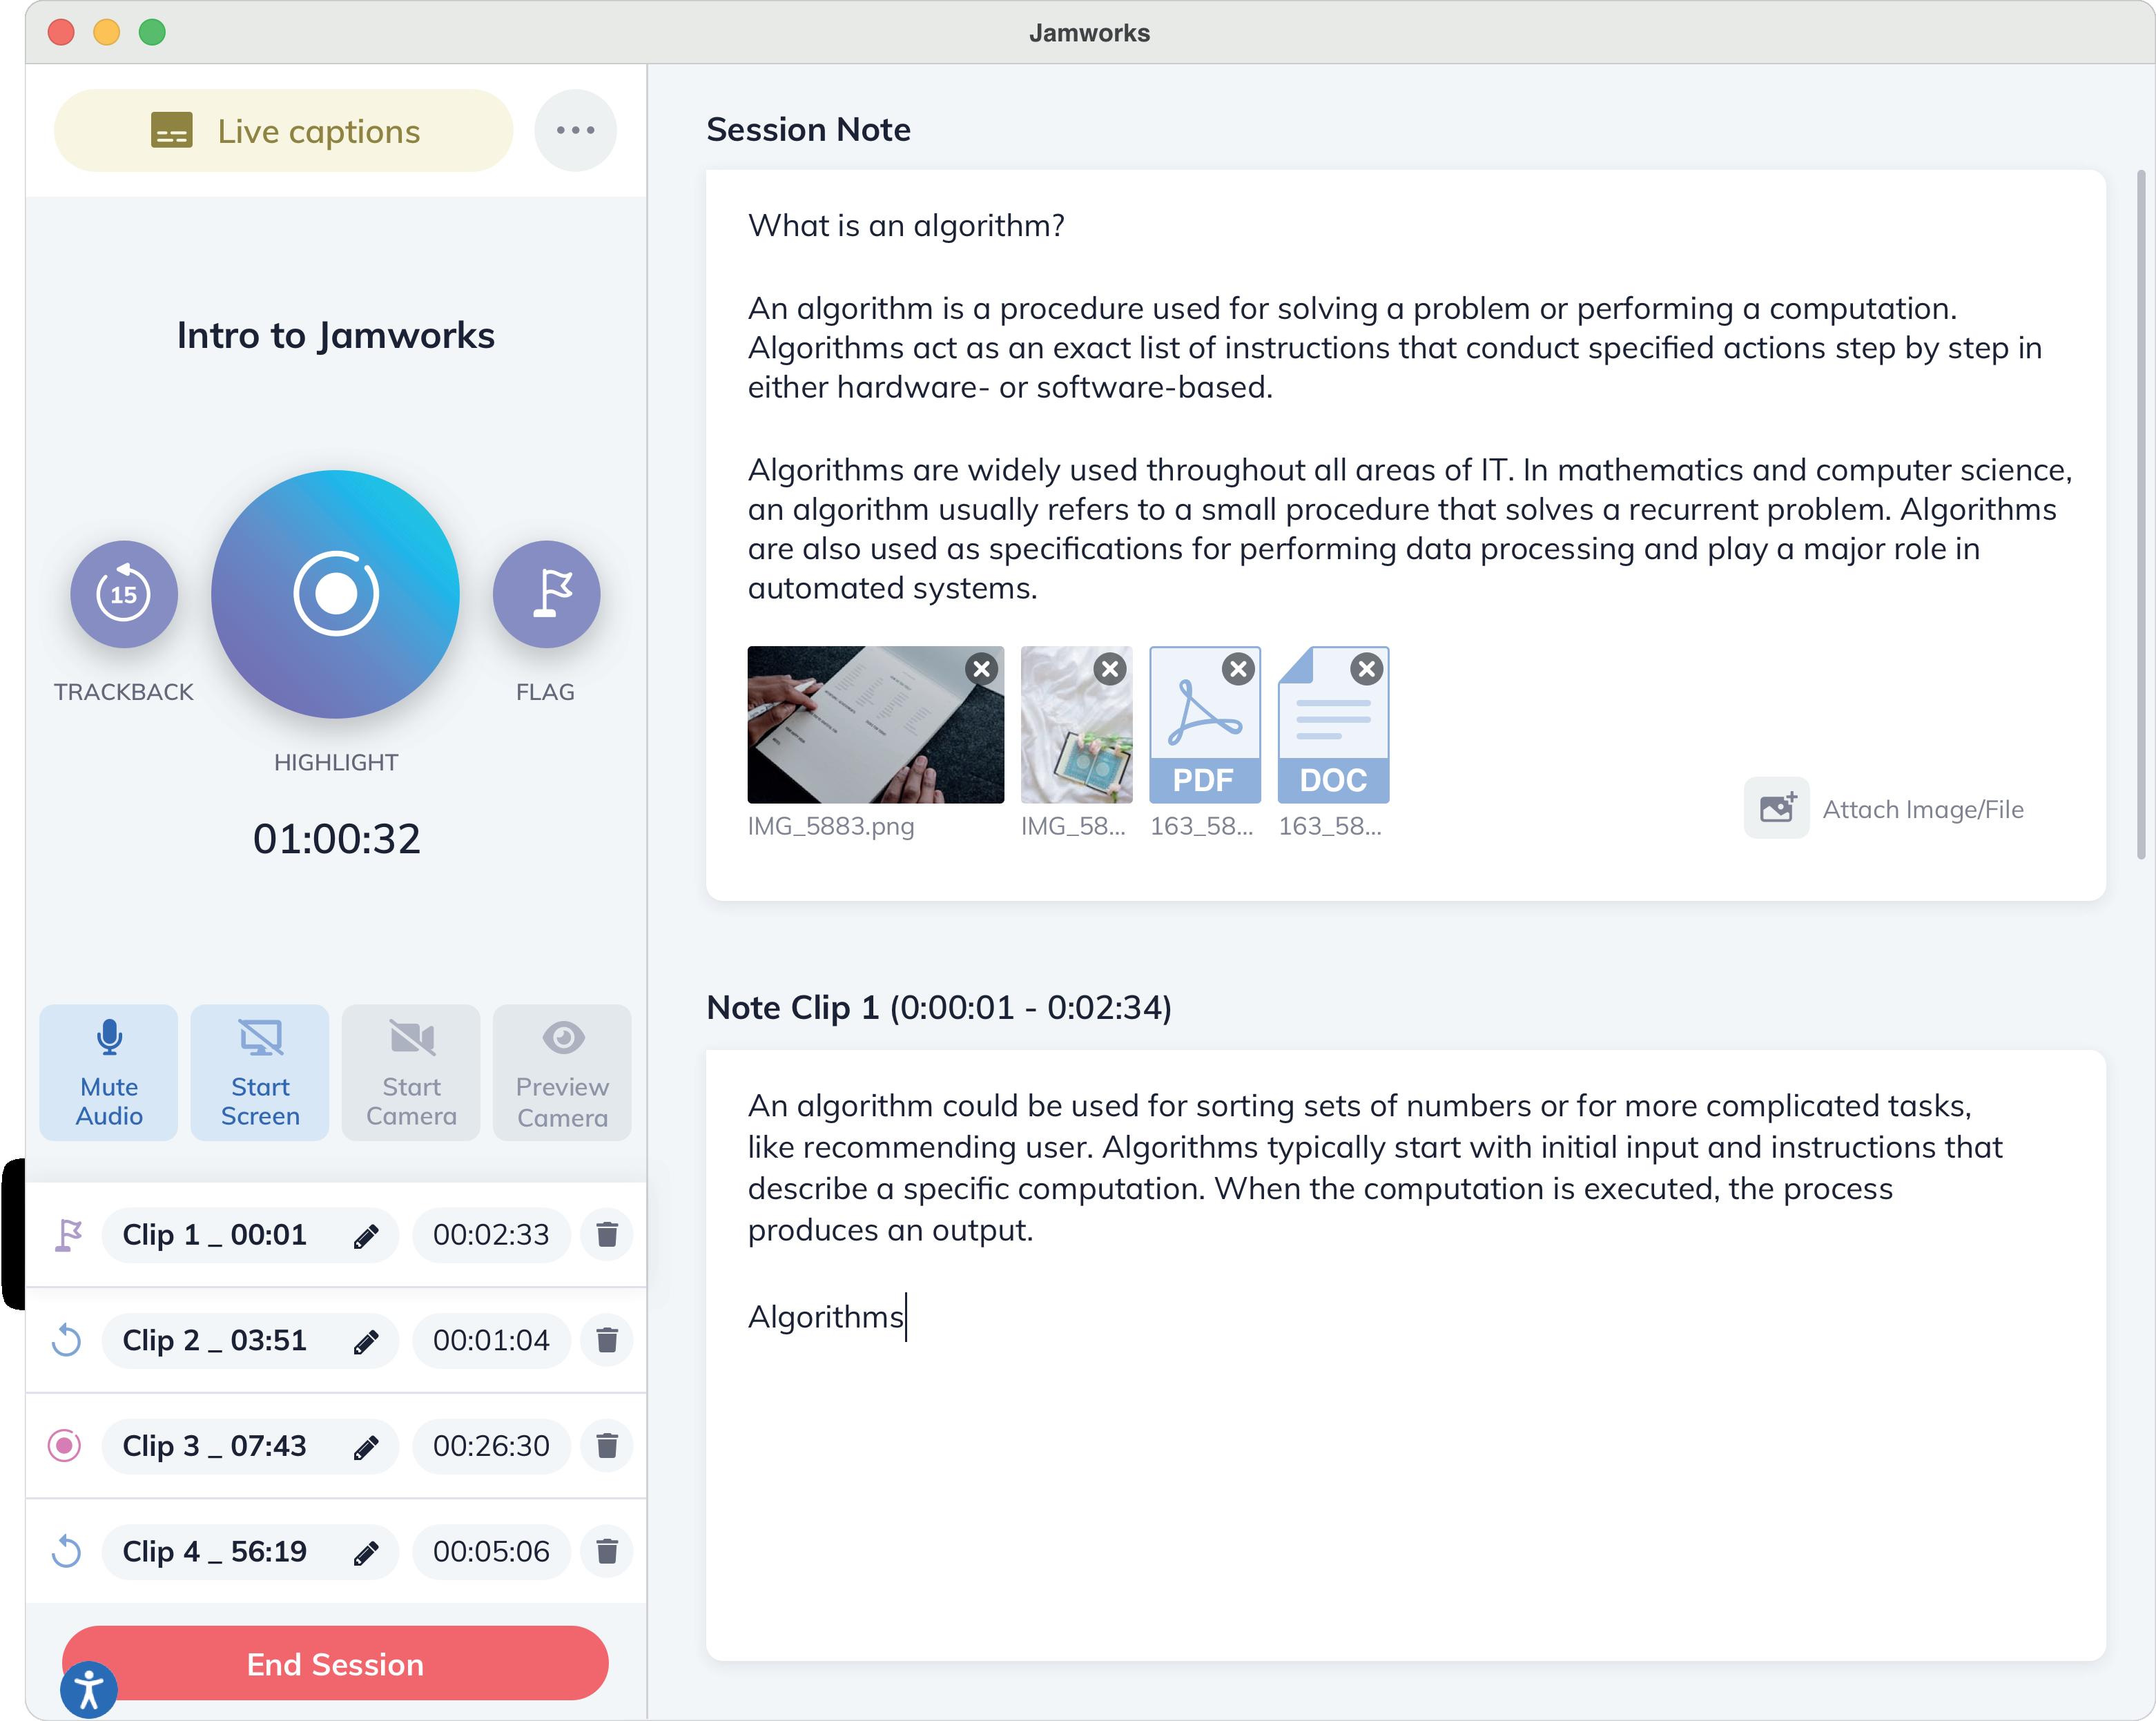The width and height of the screenshot is (2156, 1721).
Task: Edit Clip 1 name with pencil icon
Action: (x=366, y=1236)
